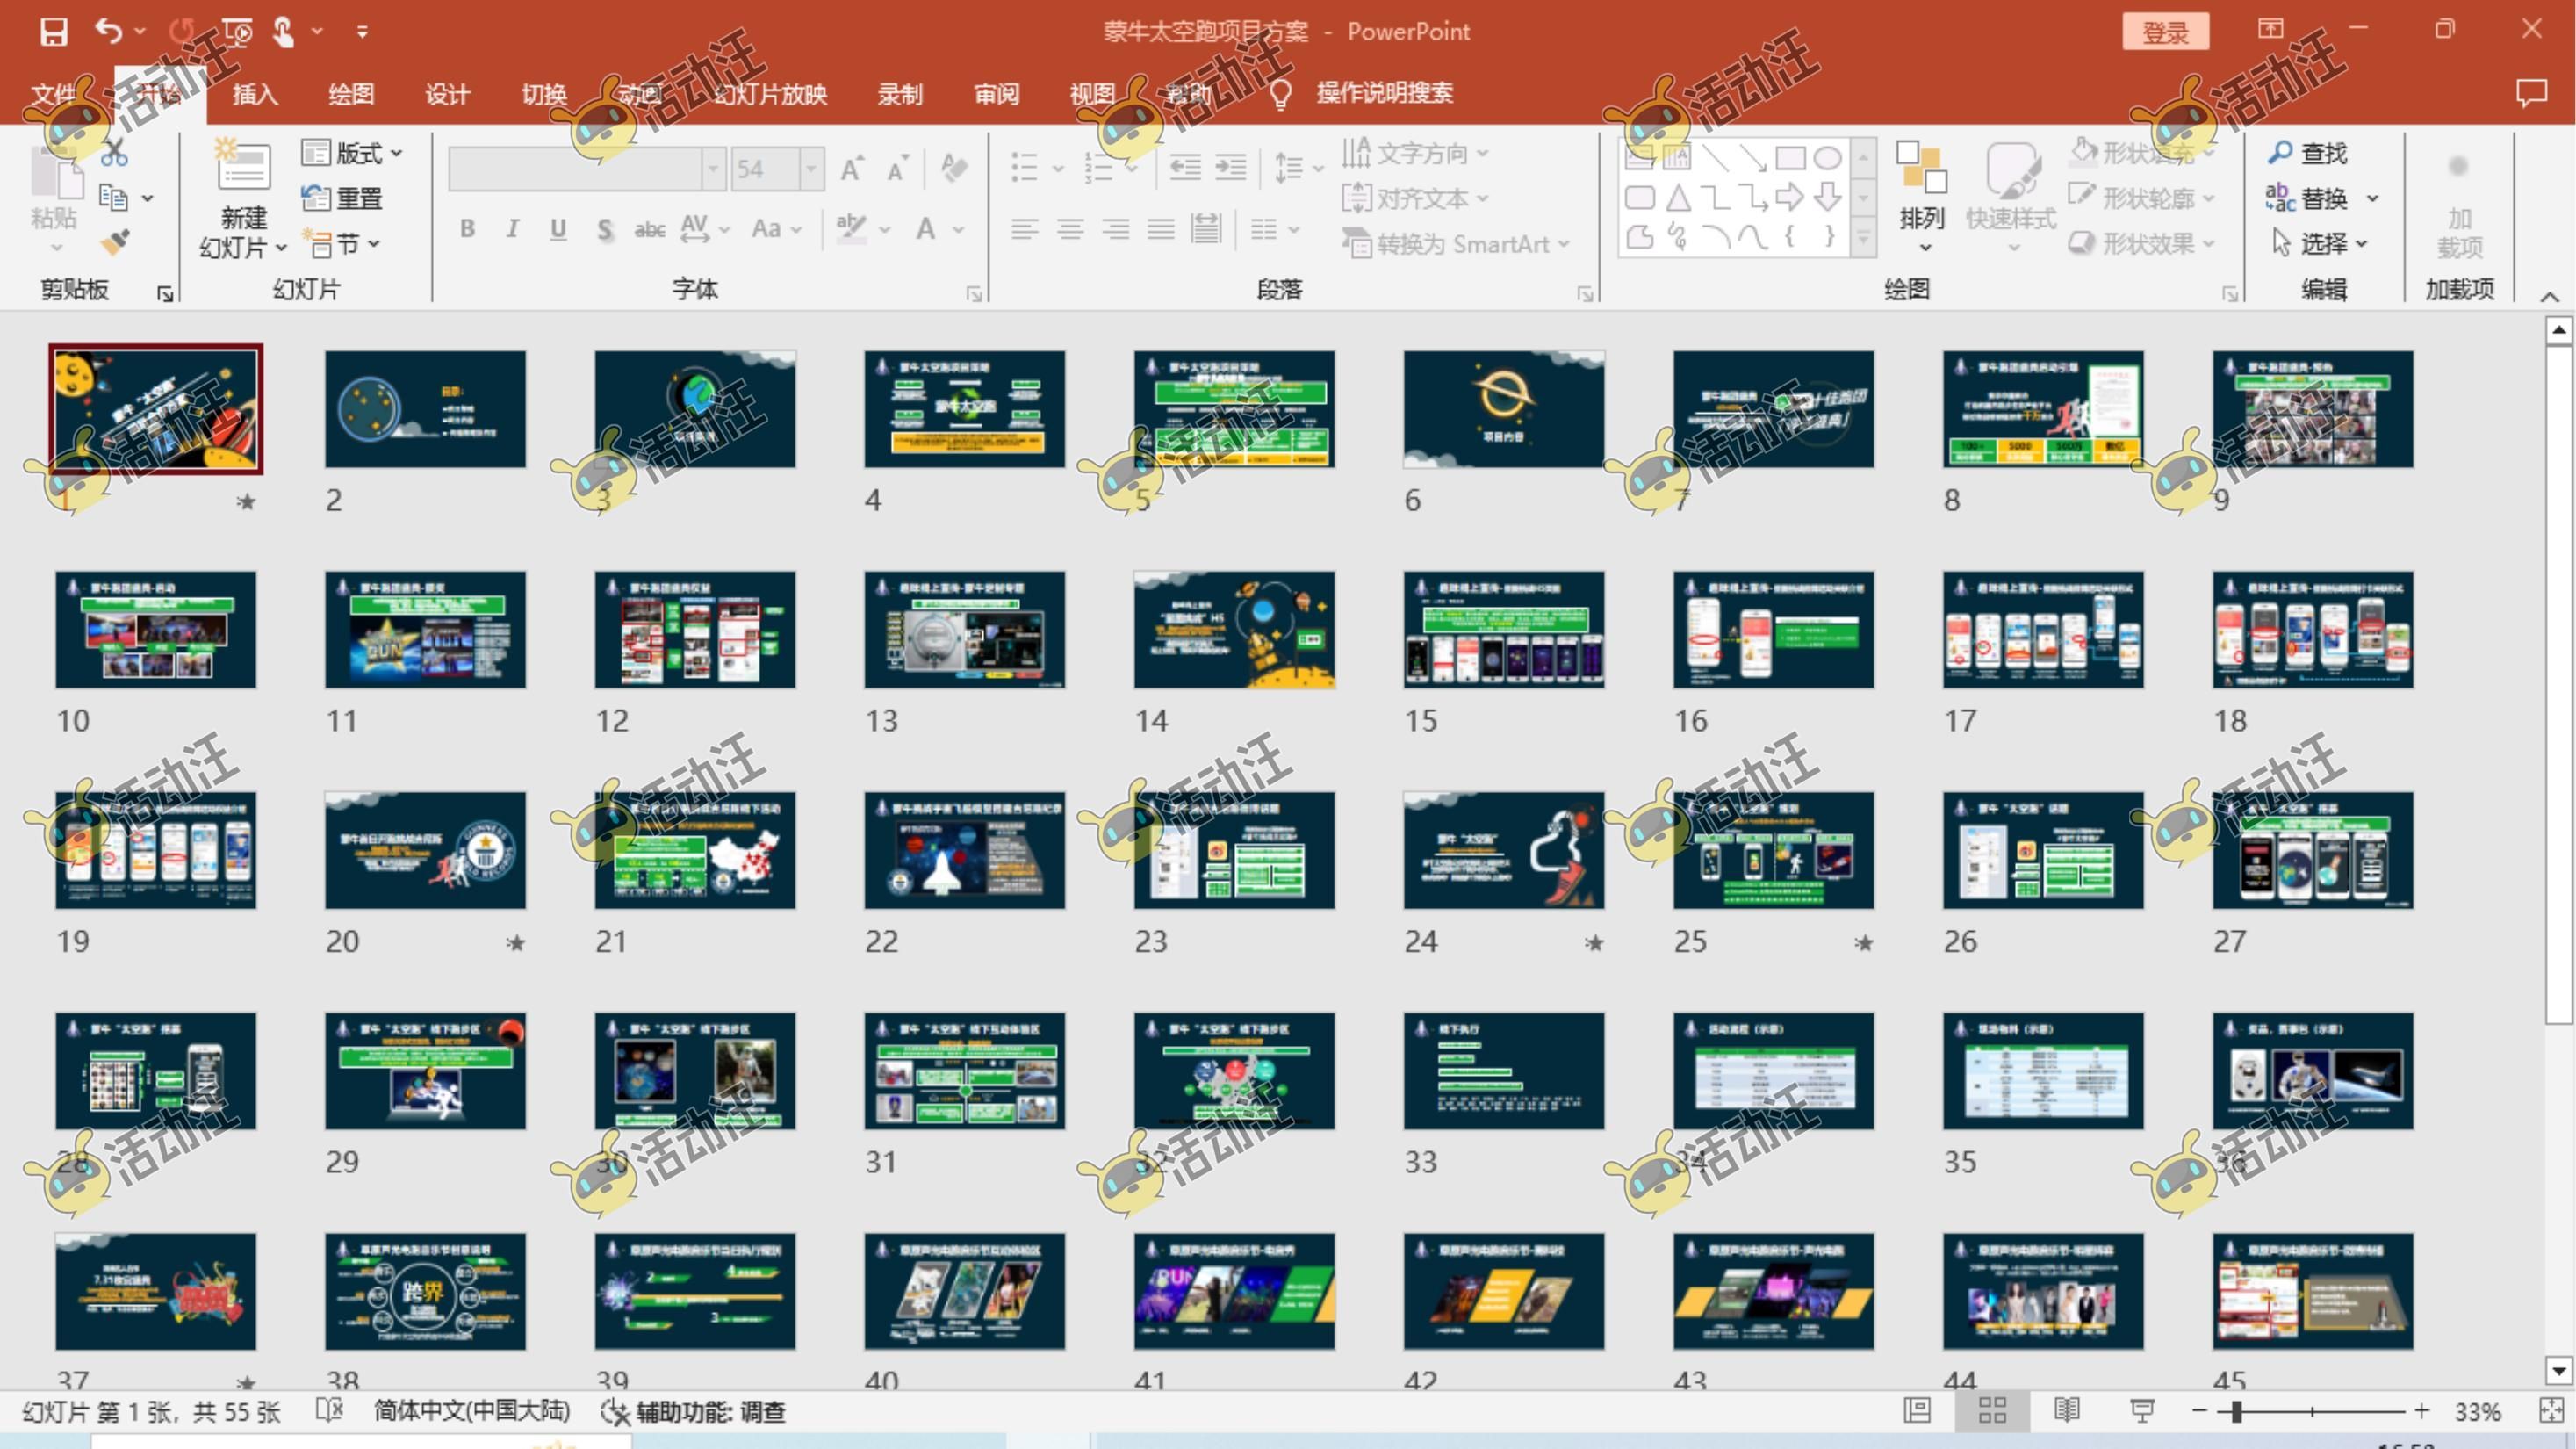Toggle Bold formatting
The image size is (2576, 1449).
tap(467, 229)
